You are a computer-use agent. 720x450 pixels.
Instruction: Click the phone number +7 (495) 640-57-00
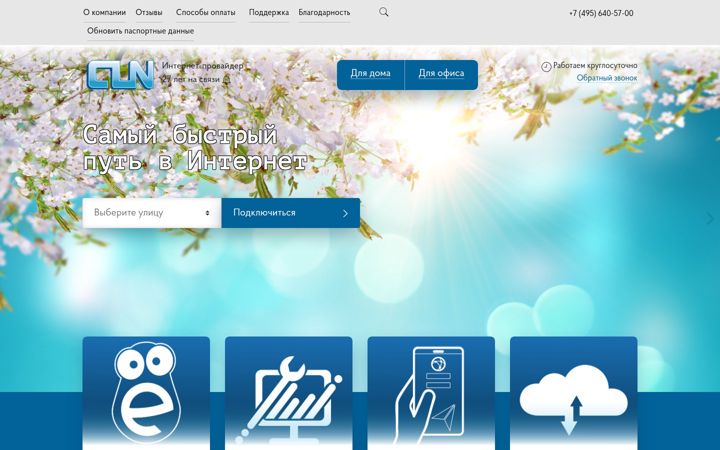tap(601, 13)
